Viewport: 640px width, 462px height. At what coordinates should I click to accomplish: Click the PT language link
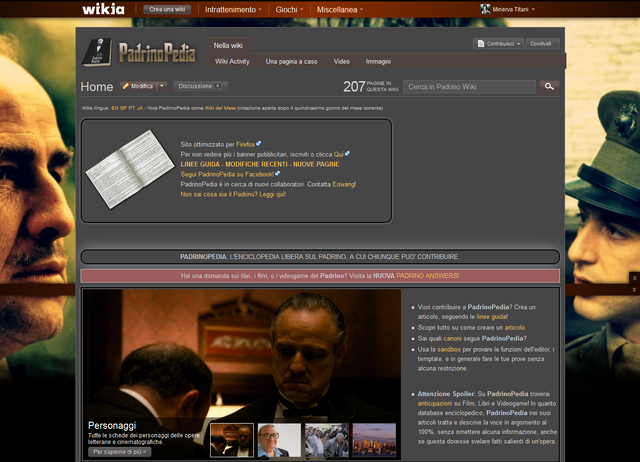pyautogui.click(x=131, y=108)
